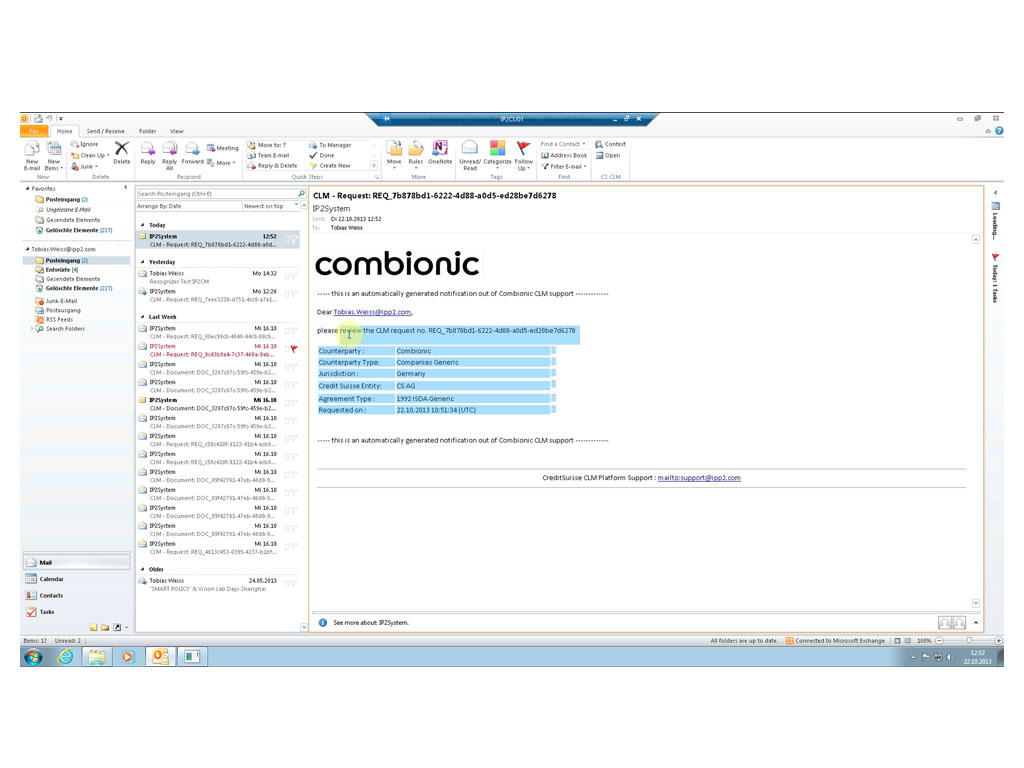Switch to the reading view button in status bar
Image resolution: width=1024 pixels, height=768 pixels.
pos(908,640)
